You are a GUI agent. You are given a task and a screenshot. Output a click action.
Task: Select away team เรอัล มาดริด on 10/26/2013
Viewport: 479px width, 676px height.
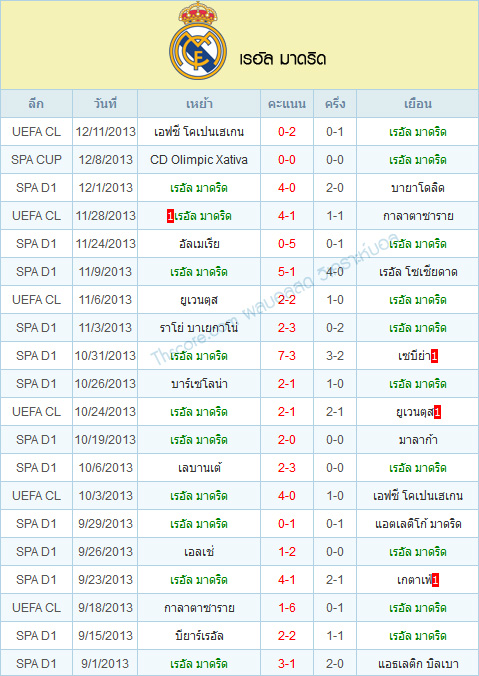(x=417, y=384)
